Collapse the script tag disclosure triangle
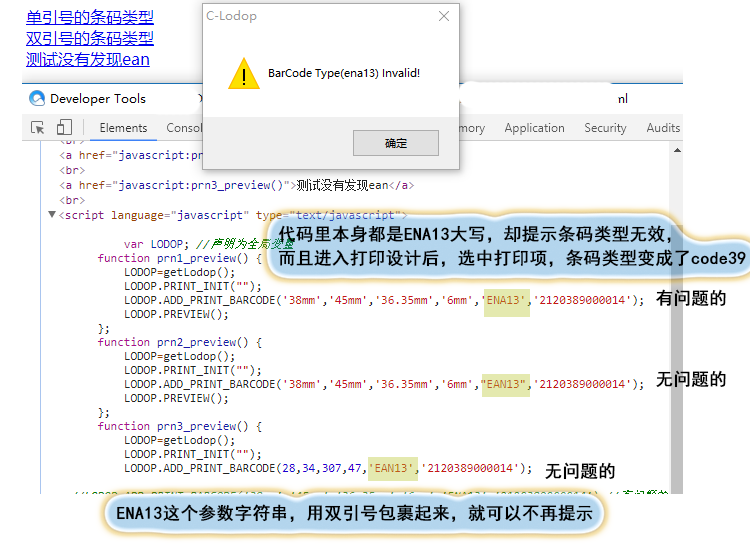Image resolution: width=750 pixels, height=545 pixels. pyautogui.click(x=52, y=215)
